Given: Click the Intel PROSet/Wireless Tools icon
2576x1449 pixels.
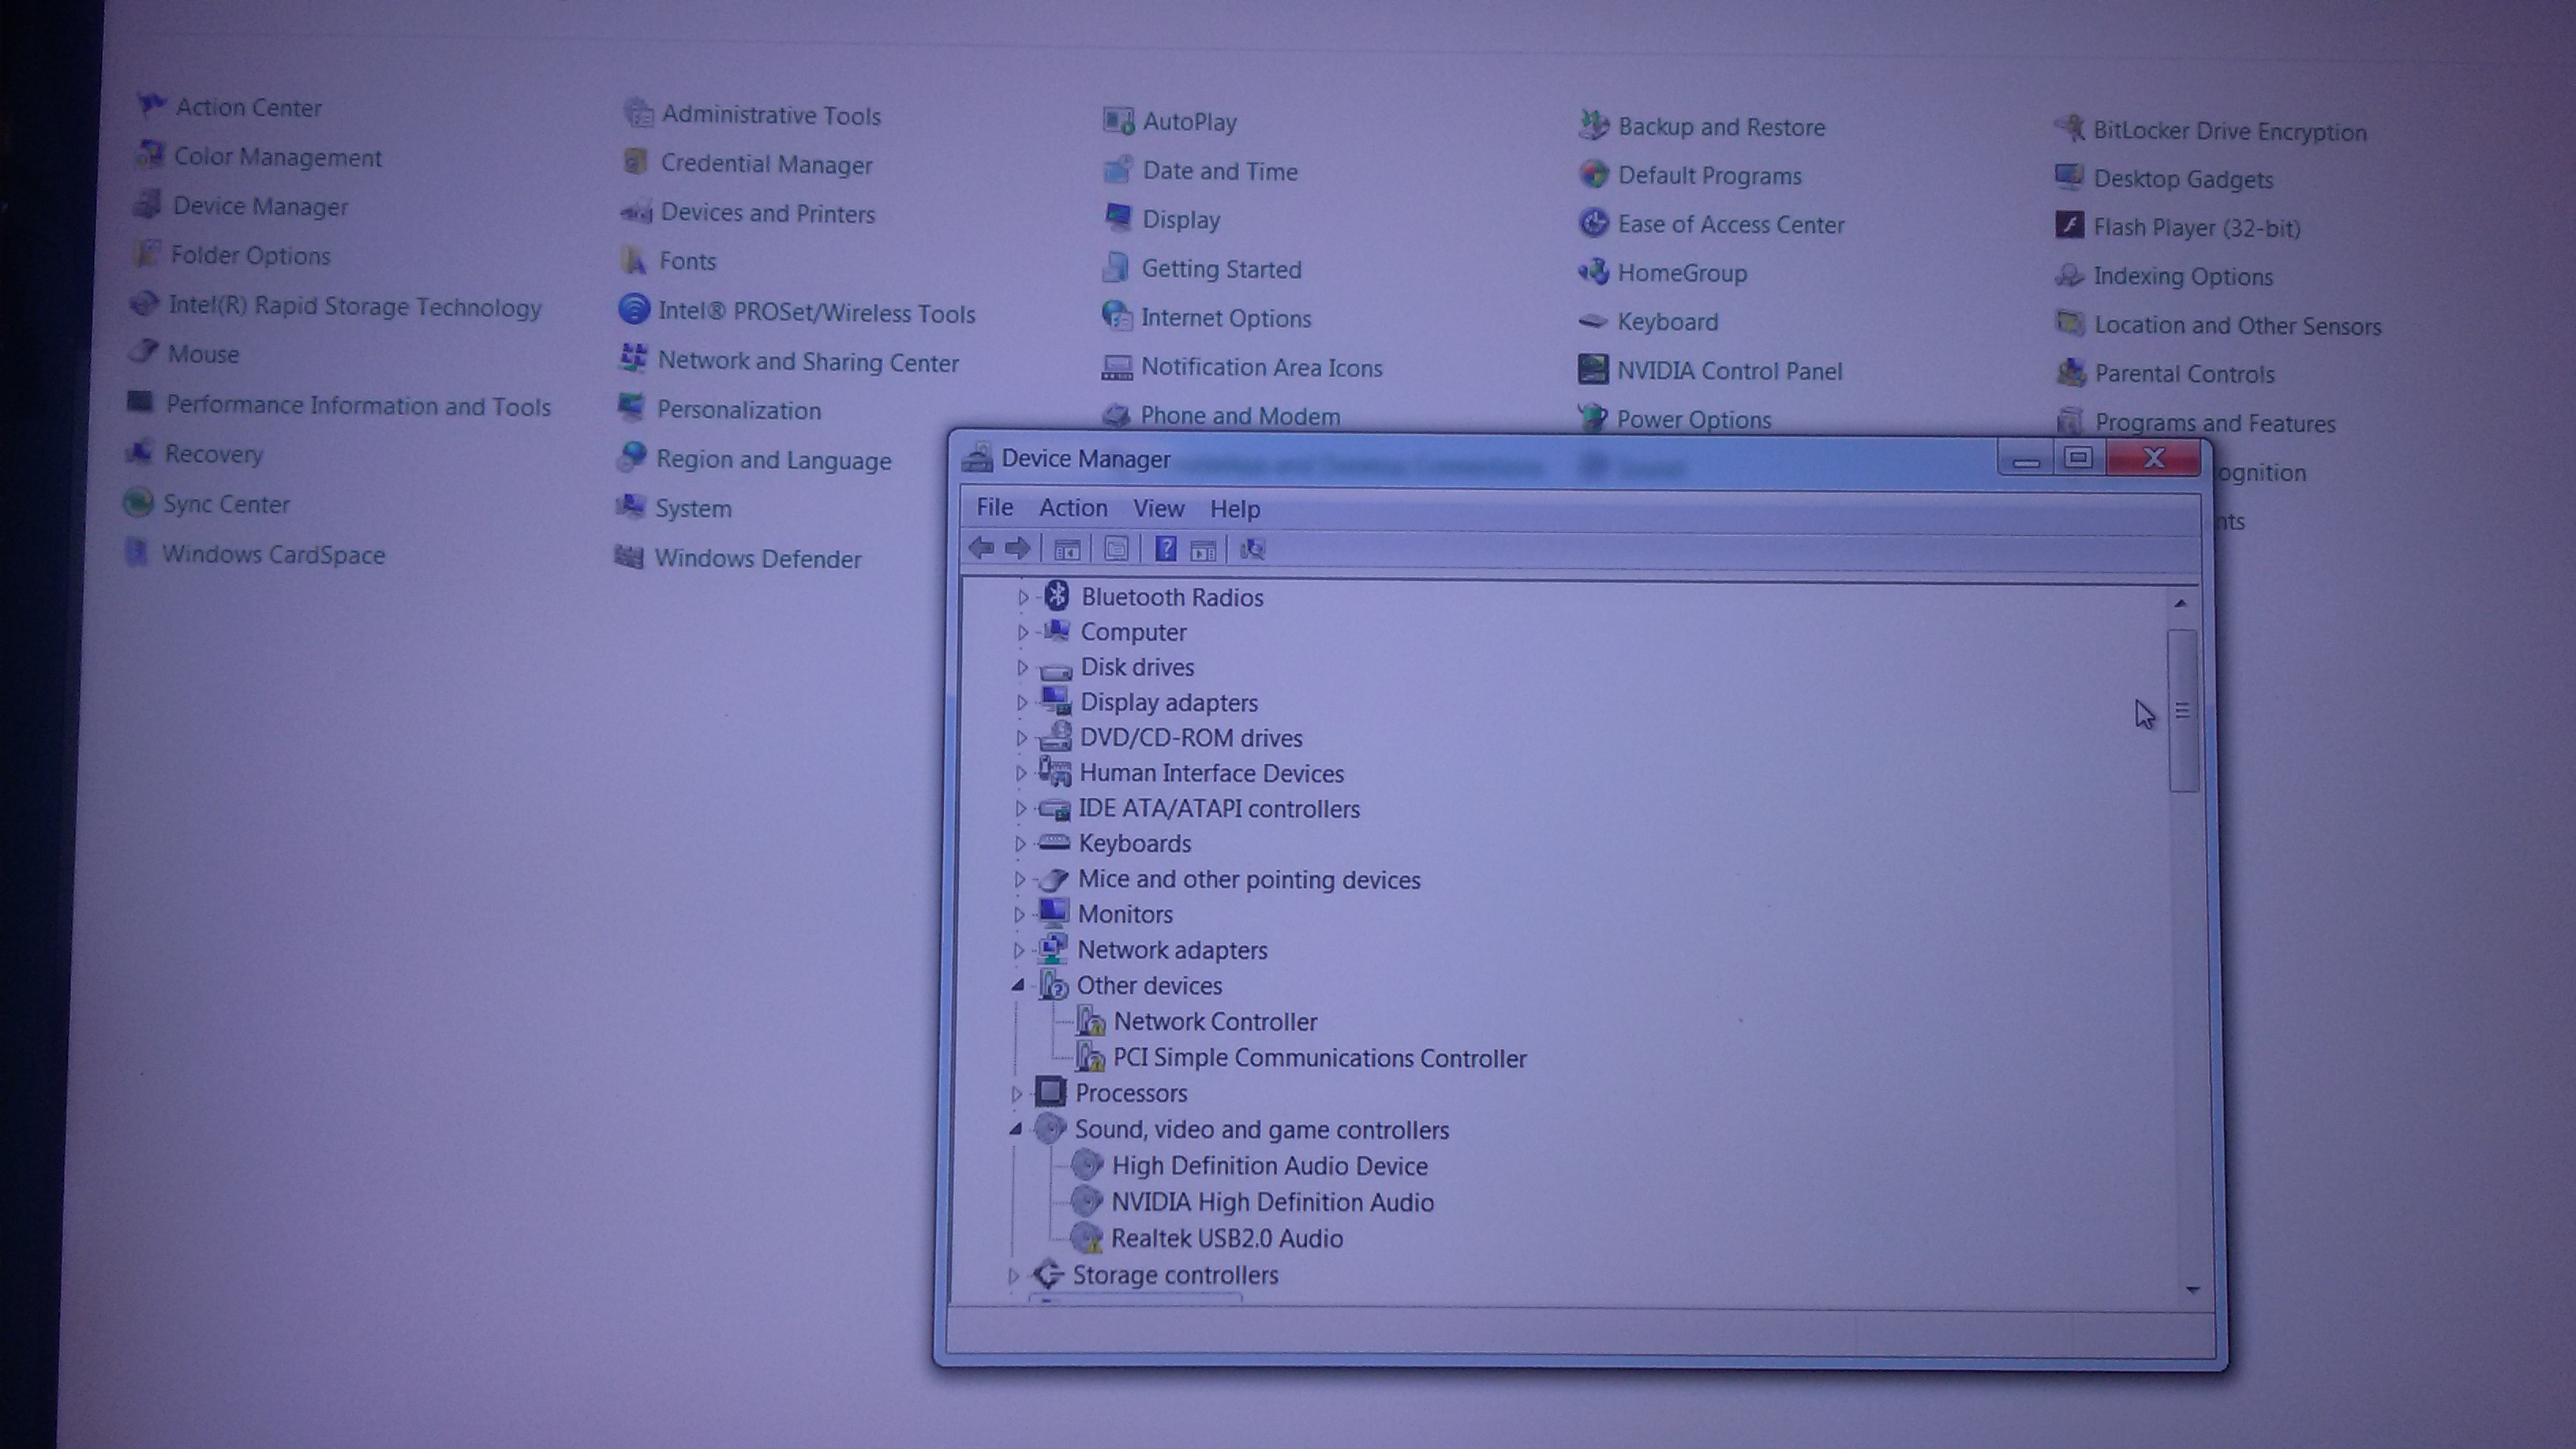Looking at the screenshot, I should click(x=634, y=310).
